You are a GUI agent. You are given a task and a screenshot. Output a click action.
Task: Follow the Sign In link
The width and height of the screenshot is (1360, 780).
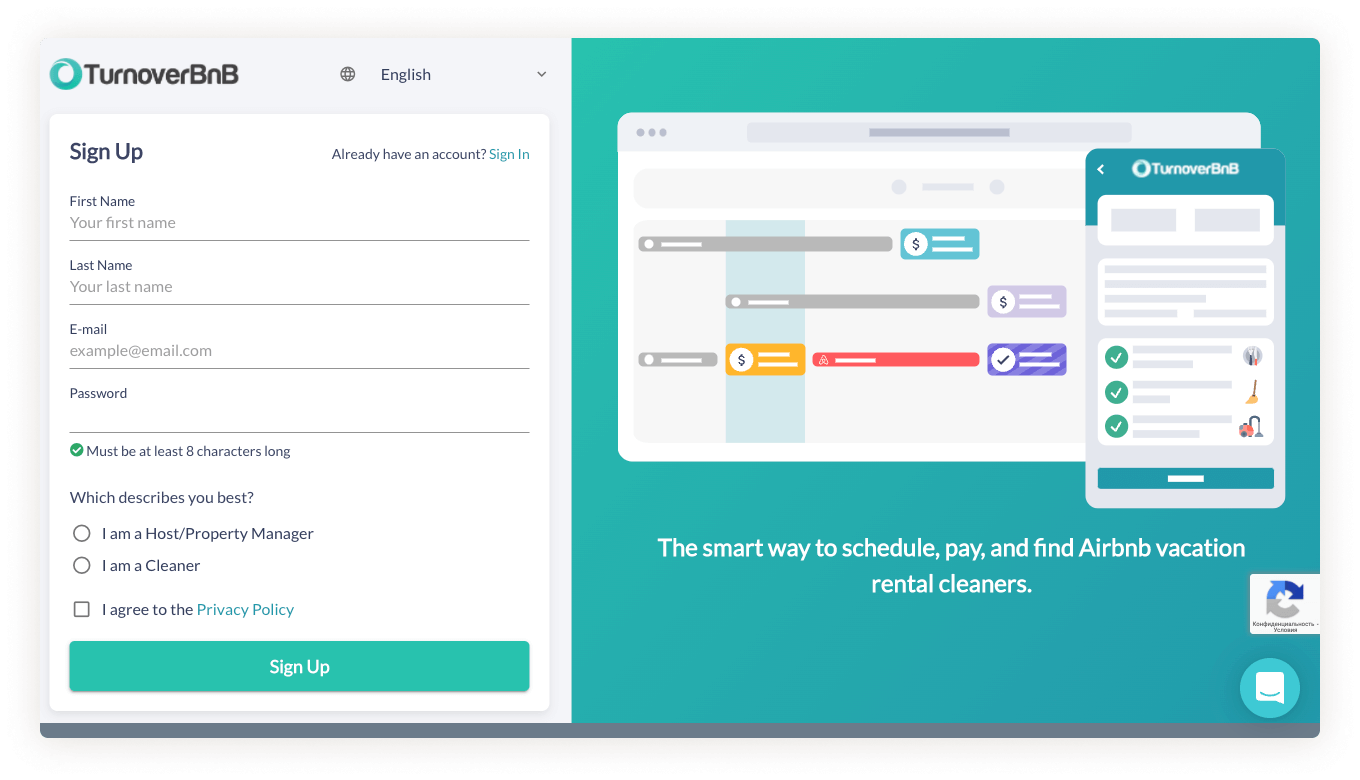[509, 154]
